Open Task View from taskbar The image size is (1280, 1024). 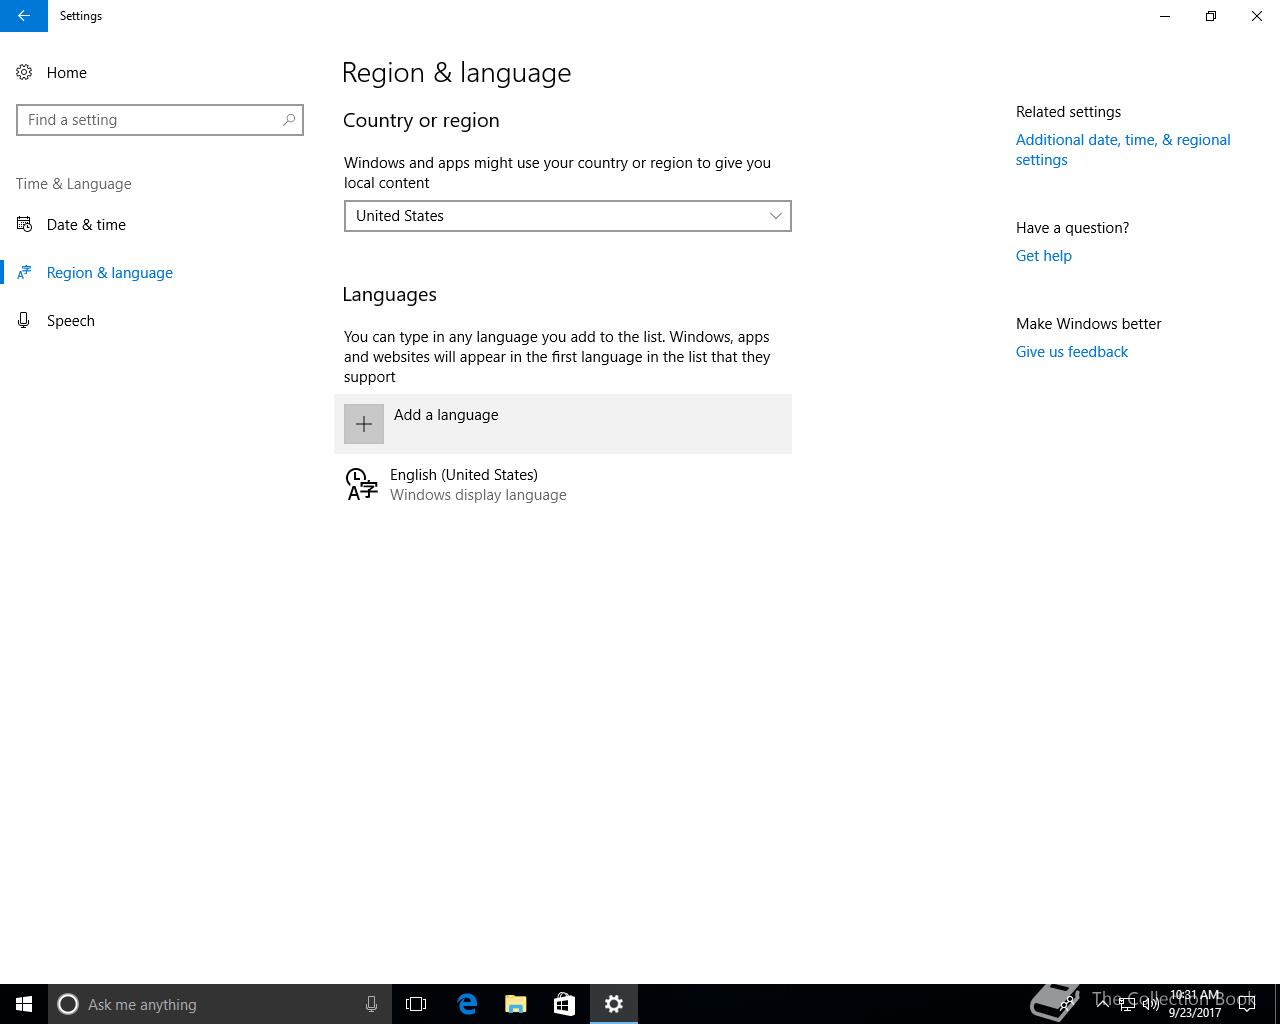click(416, 1004)
